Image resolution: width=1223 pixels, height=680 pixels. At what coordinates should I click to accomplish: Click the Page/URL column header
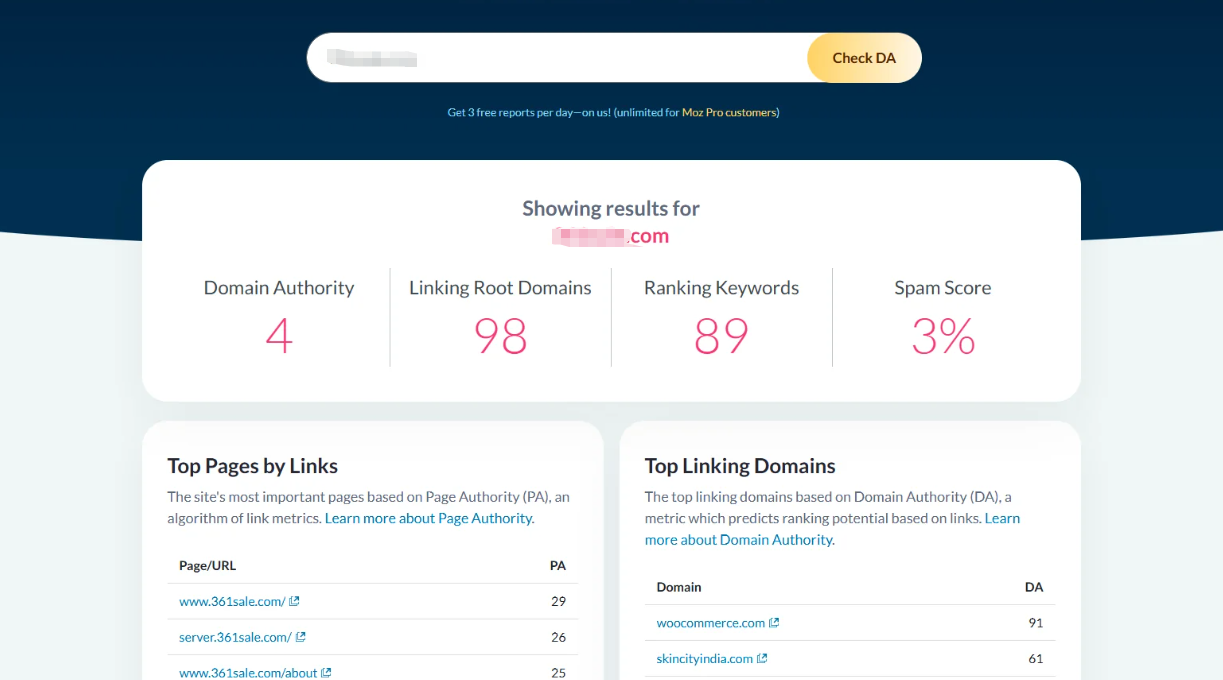pyautogui.click(x=207, y=566)
